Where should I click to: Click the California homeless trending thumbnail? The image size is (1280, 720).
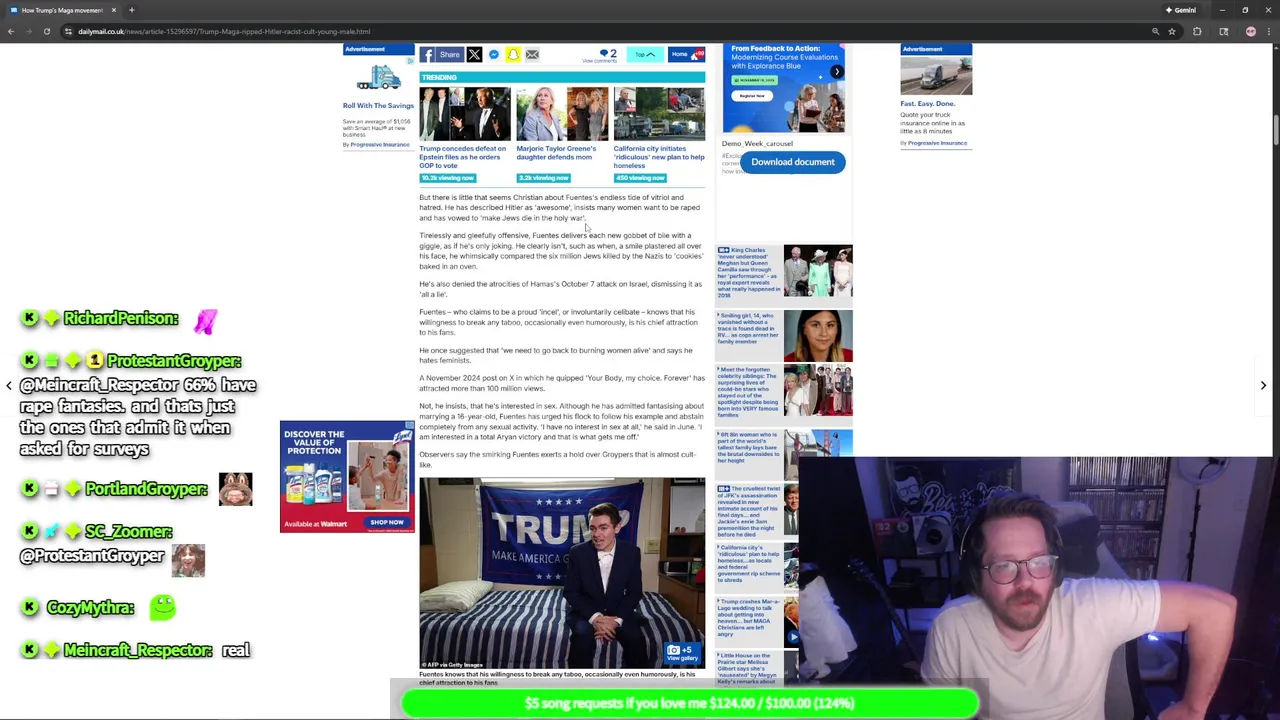pyautogui.click(x=659, y=114)
